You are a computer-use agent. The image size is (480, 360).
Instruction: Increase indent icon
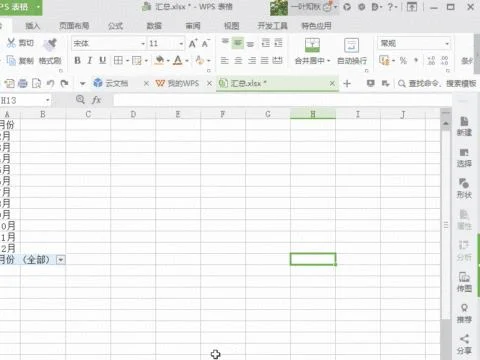pos(278,43)
